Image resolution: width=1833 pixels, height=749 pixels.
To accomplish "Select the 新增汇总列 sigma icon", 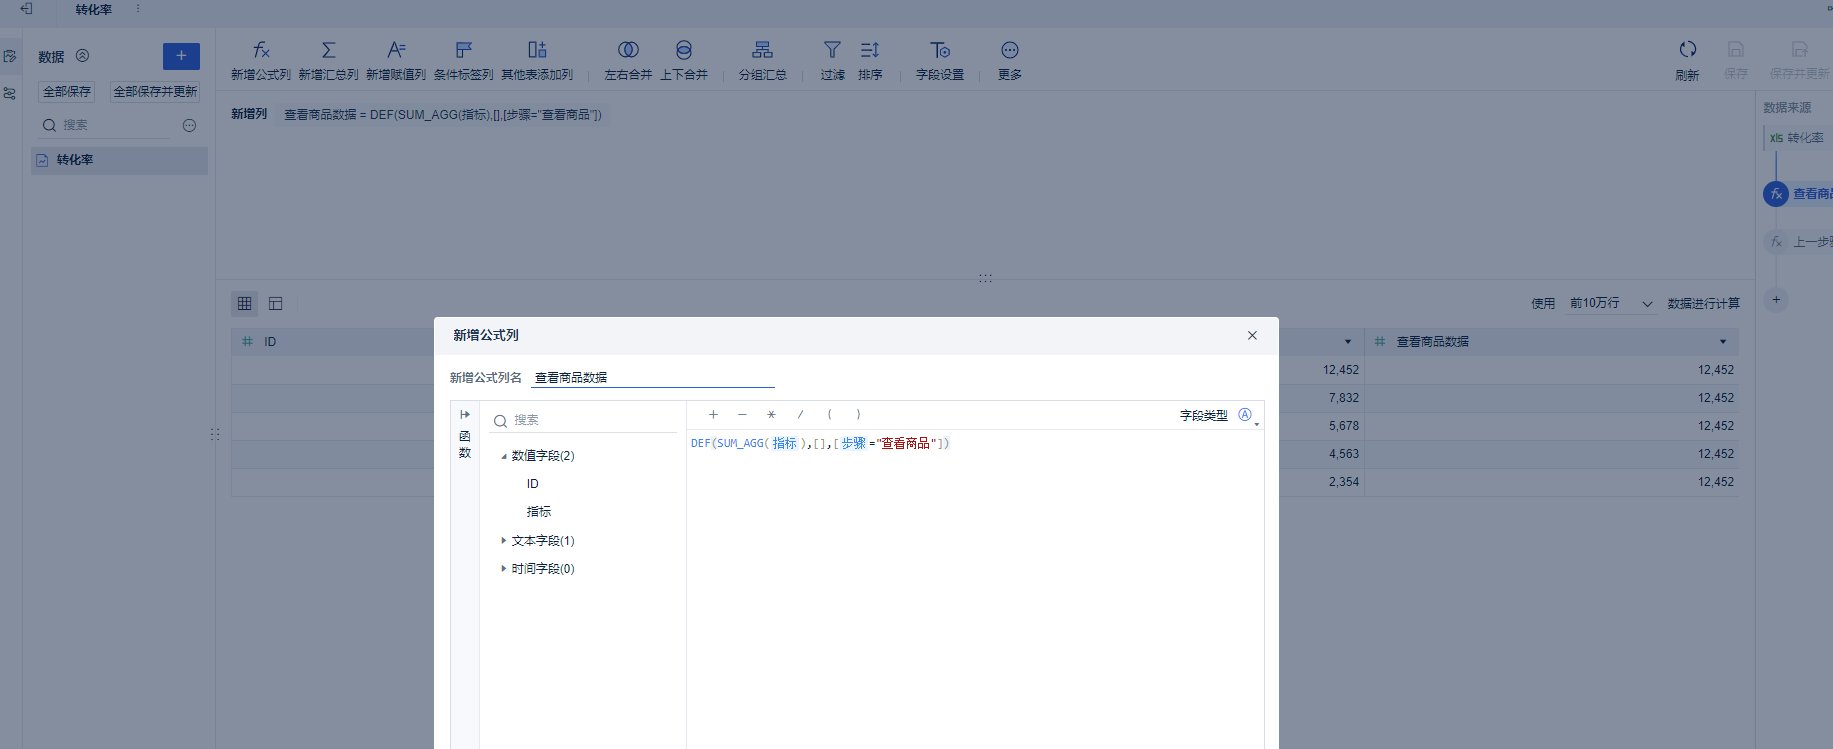I will [x=328, y=50].
